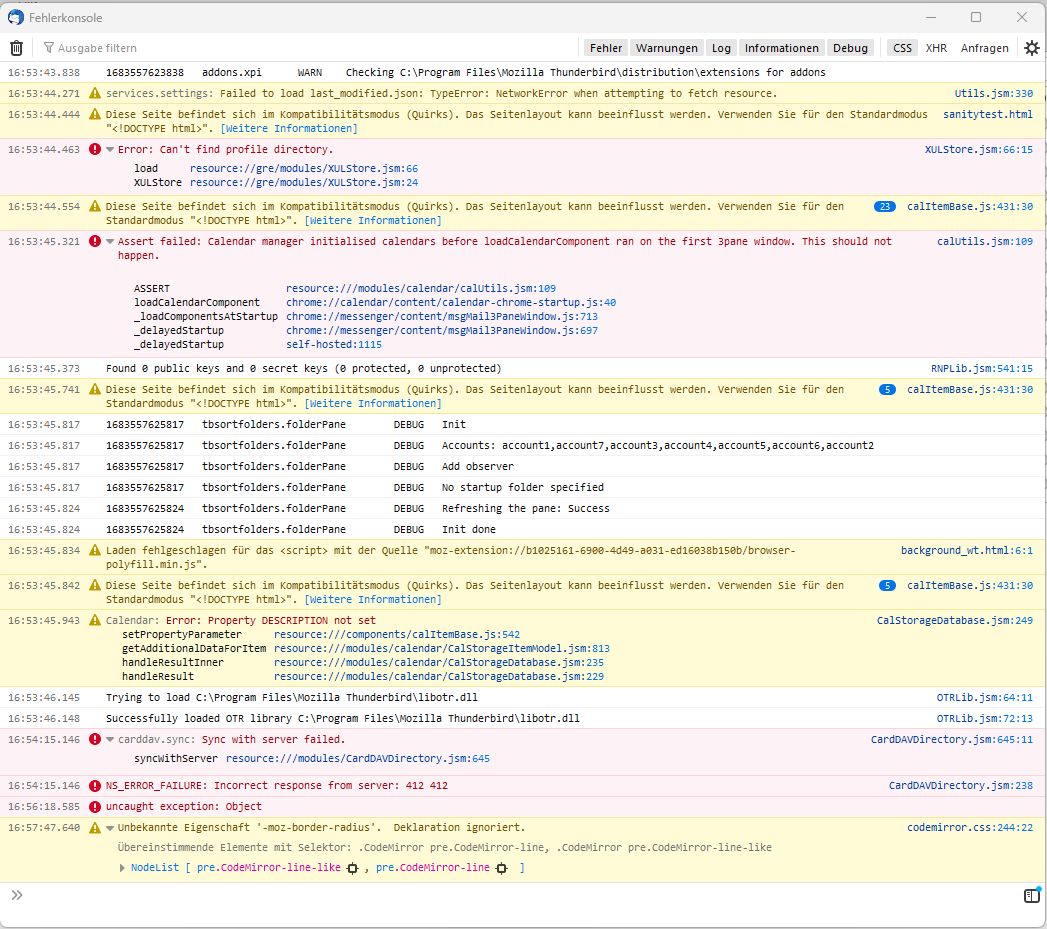Expand the NodeList object
This screenshot has height=929, width=1047.
click(x=123, y=868)
